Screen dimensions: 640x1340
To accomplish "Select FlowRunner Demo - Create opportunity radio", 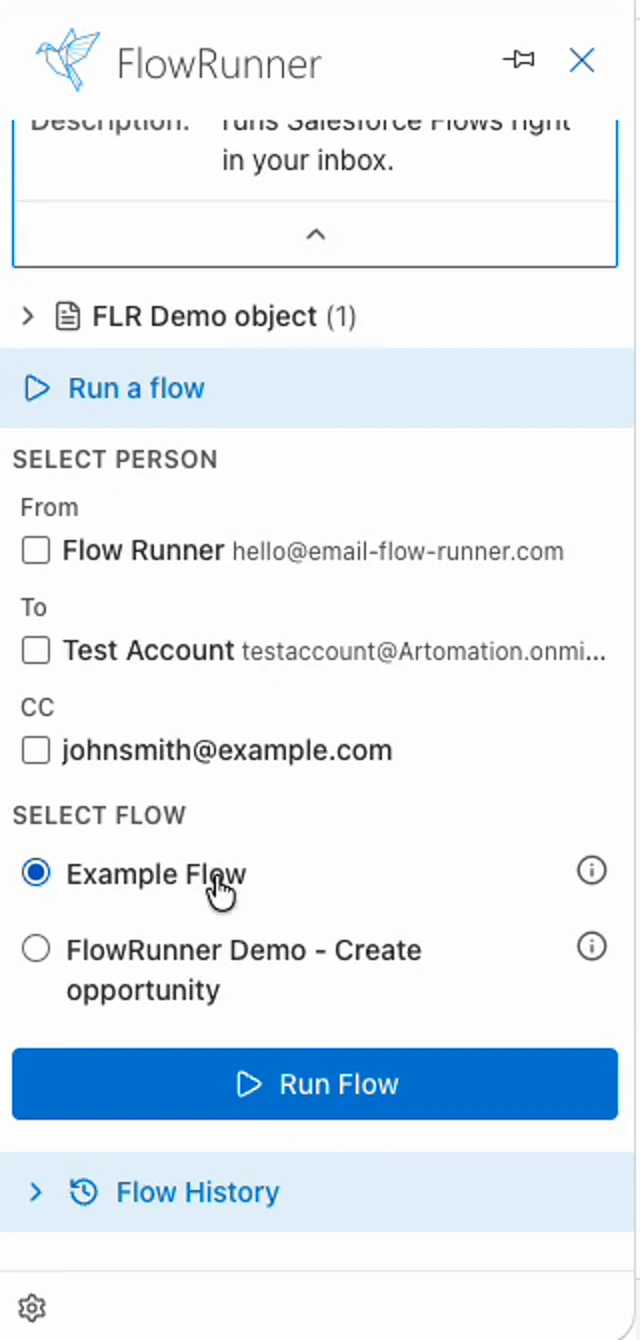I will pos(36,949).
